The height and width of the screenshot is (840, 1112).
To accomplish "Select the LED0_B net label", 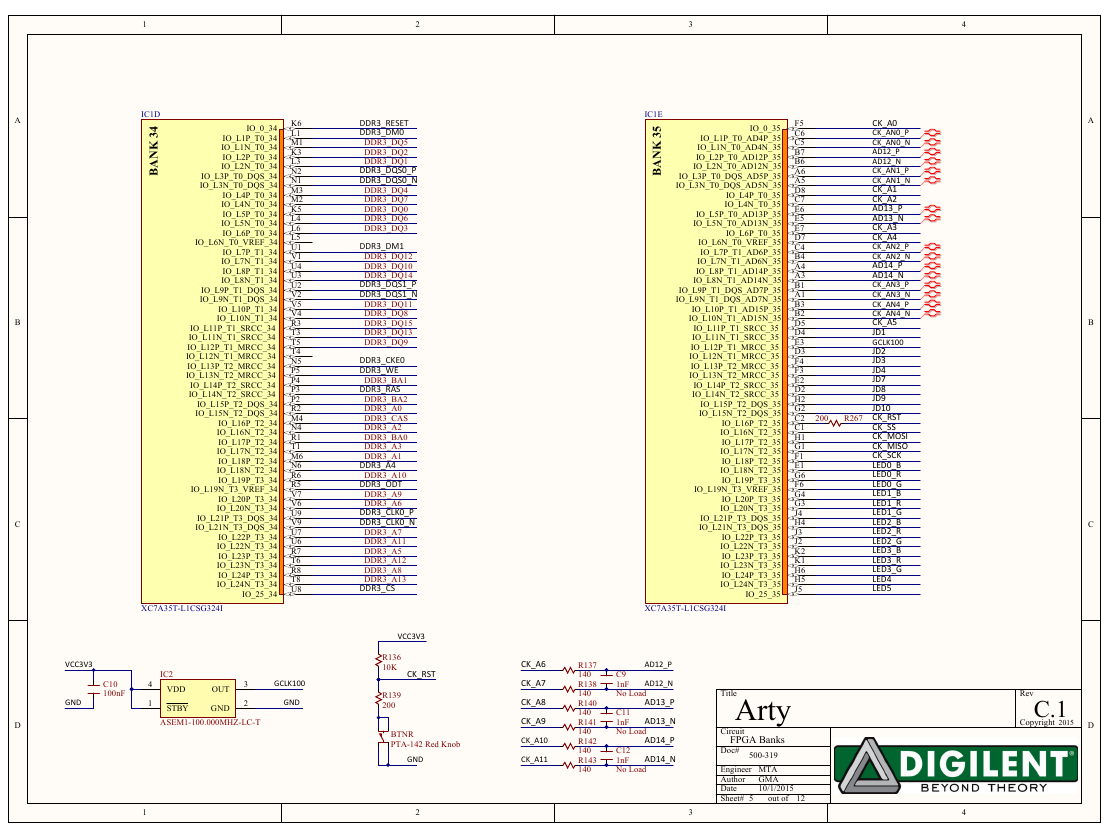I will [886, 465].
